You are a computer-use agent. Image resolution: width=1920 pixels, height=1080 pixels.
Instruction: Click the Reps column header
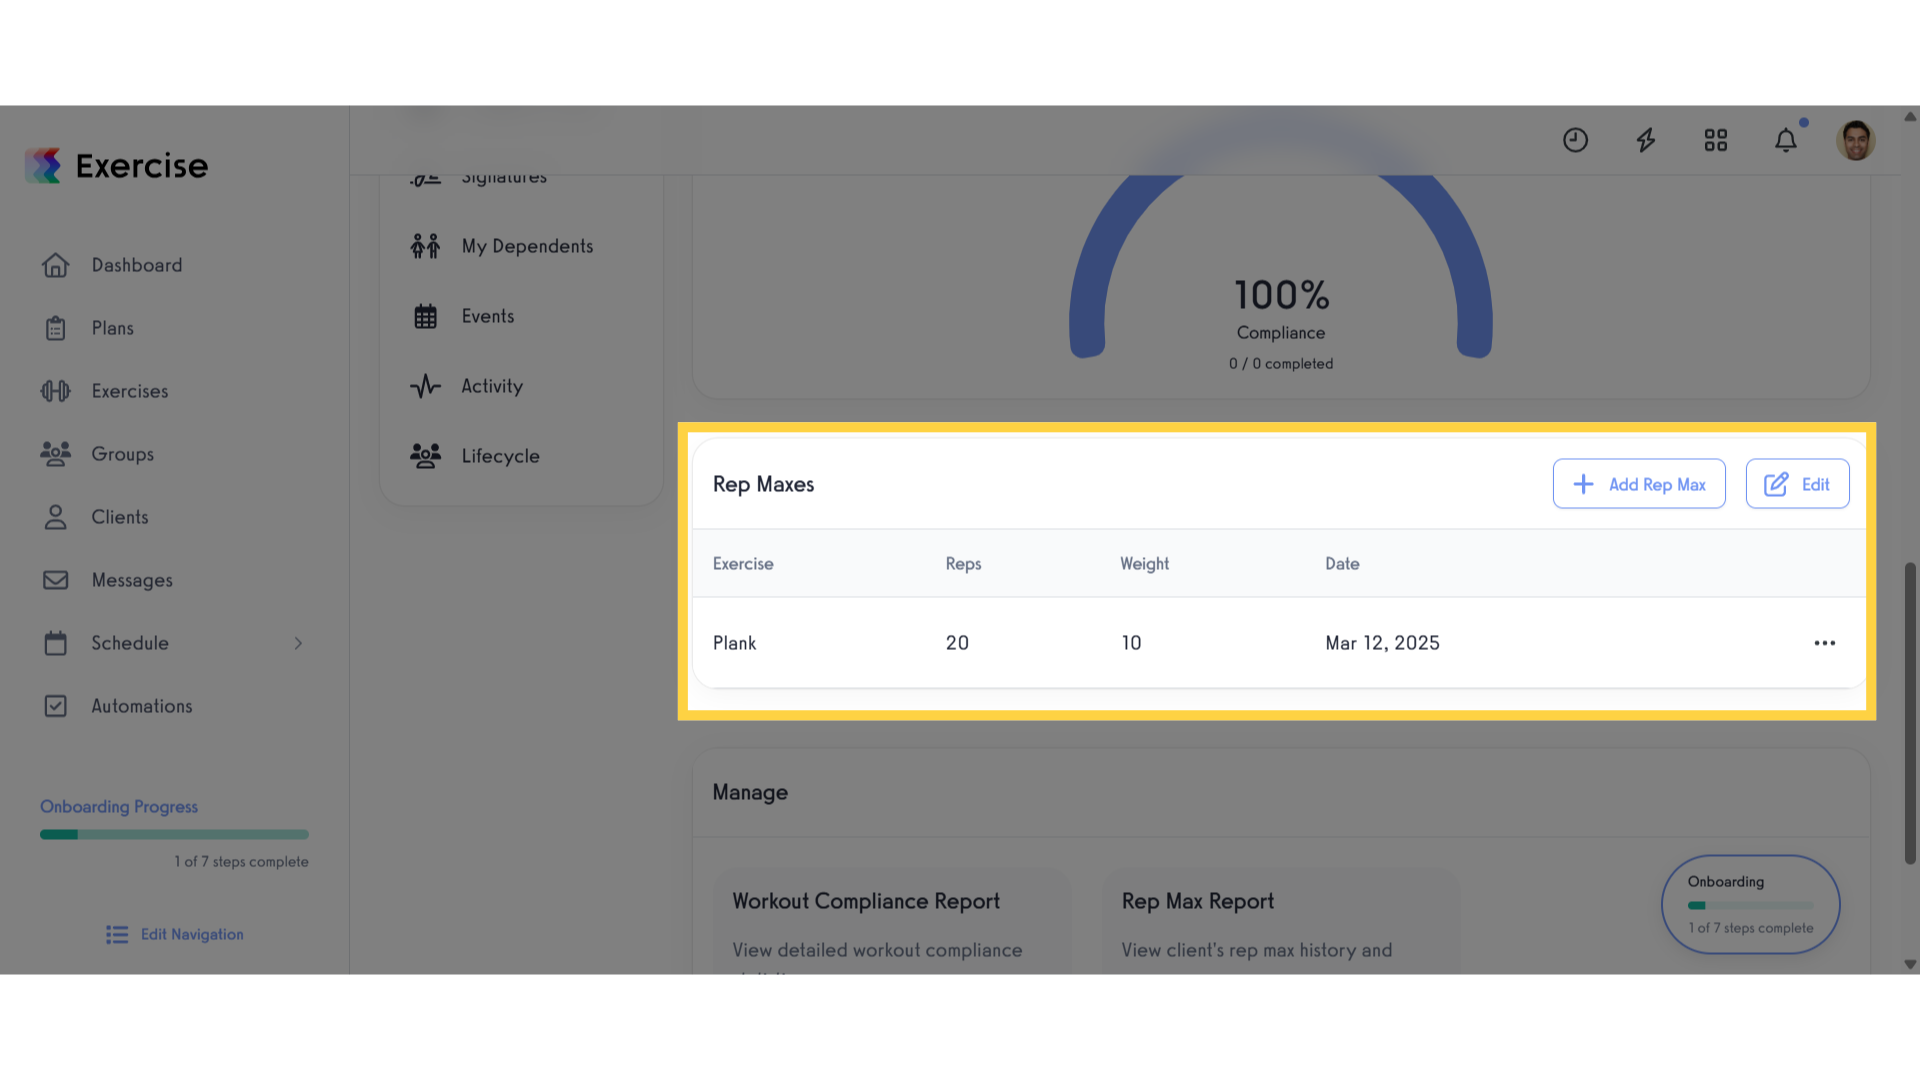tap(963, 564)
